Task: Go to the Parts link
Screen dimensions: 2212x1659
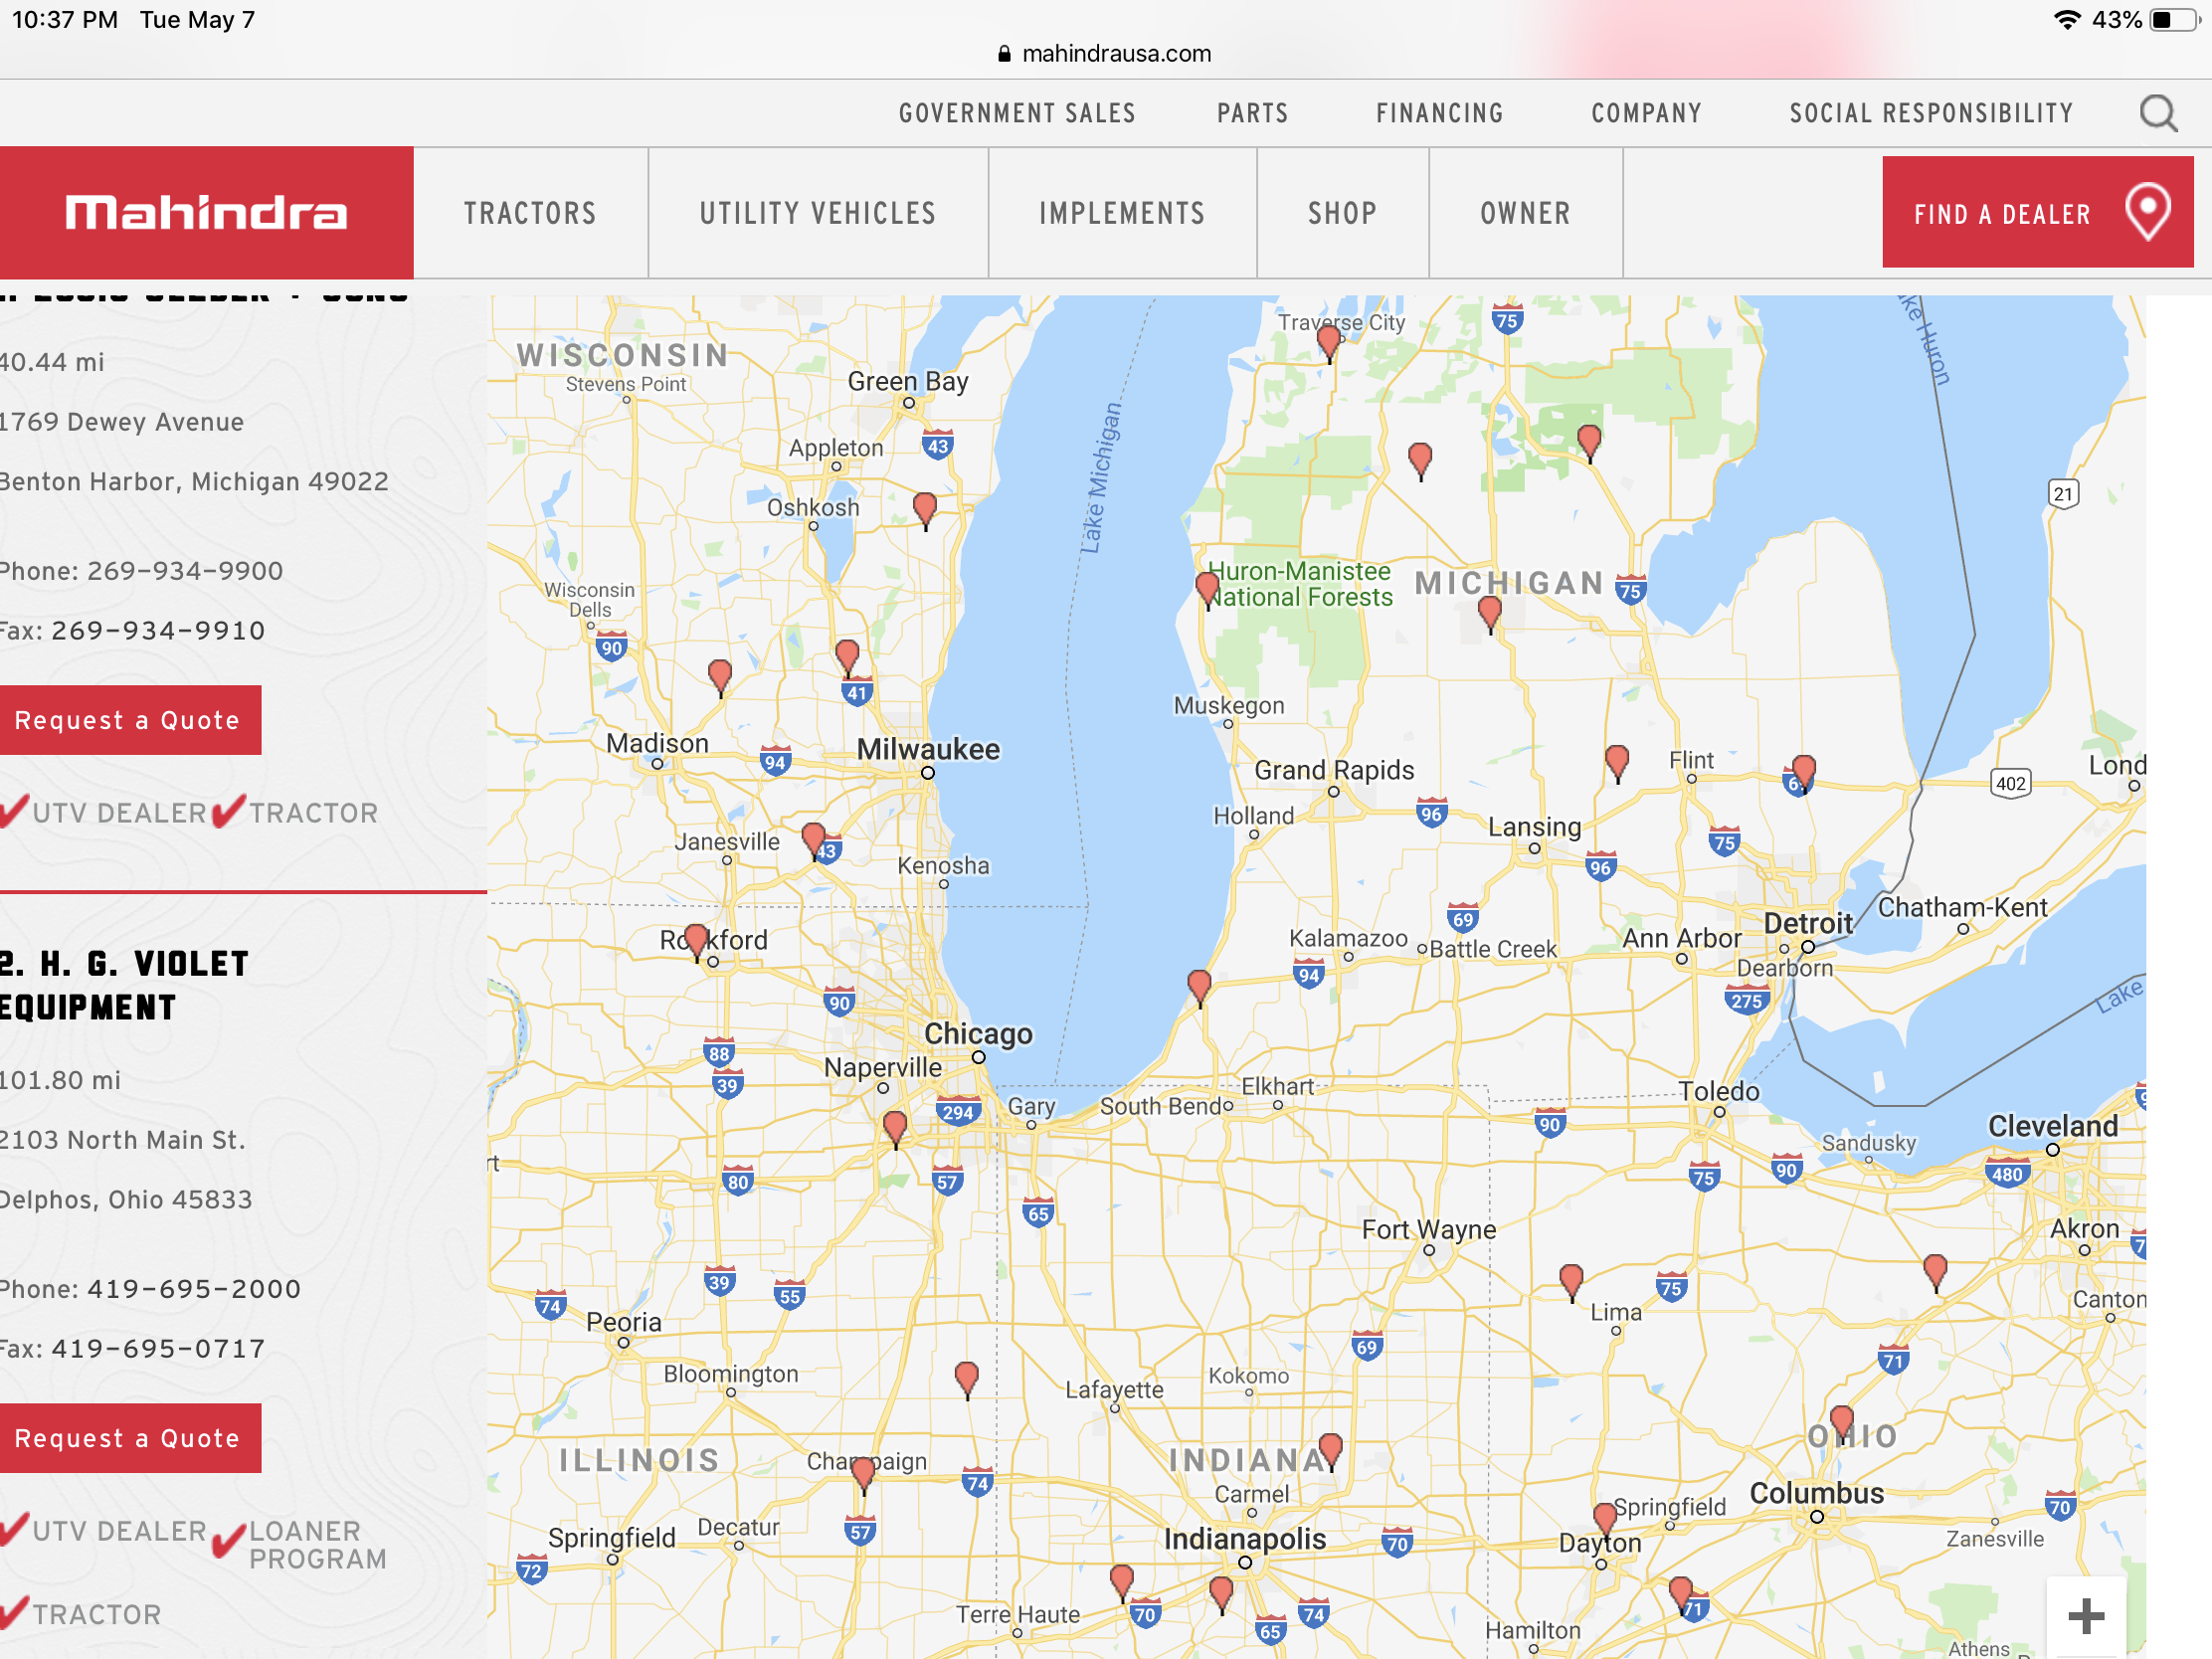Action: pyautogui.click(x=1252, y=113)
